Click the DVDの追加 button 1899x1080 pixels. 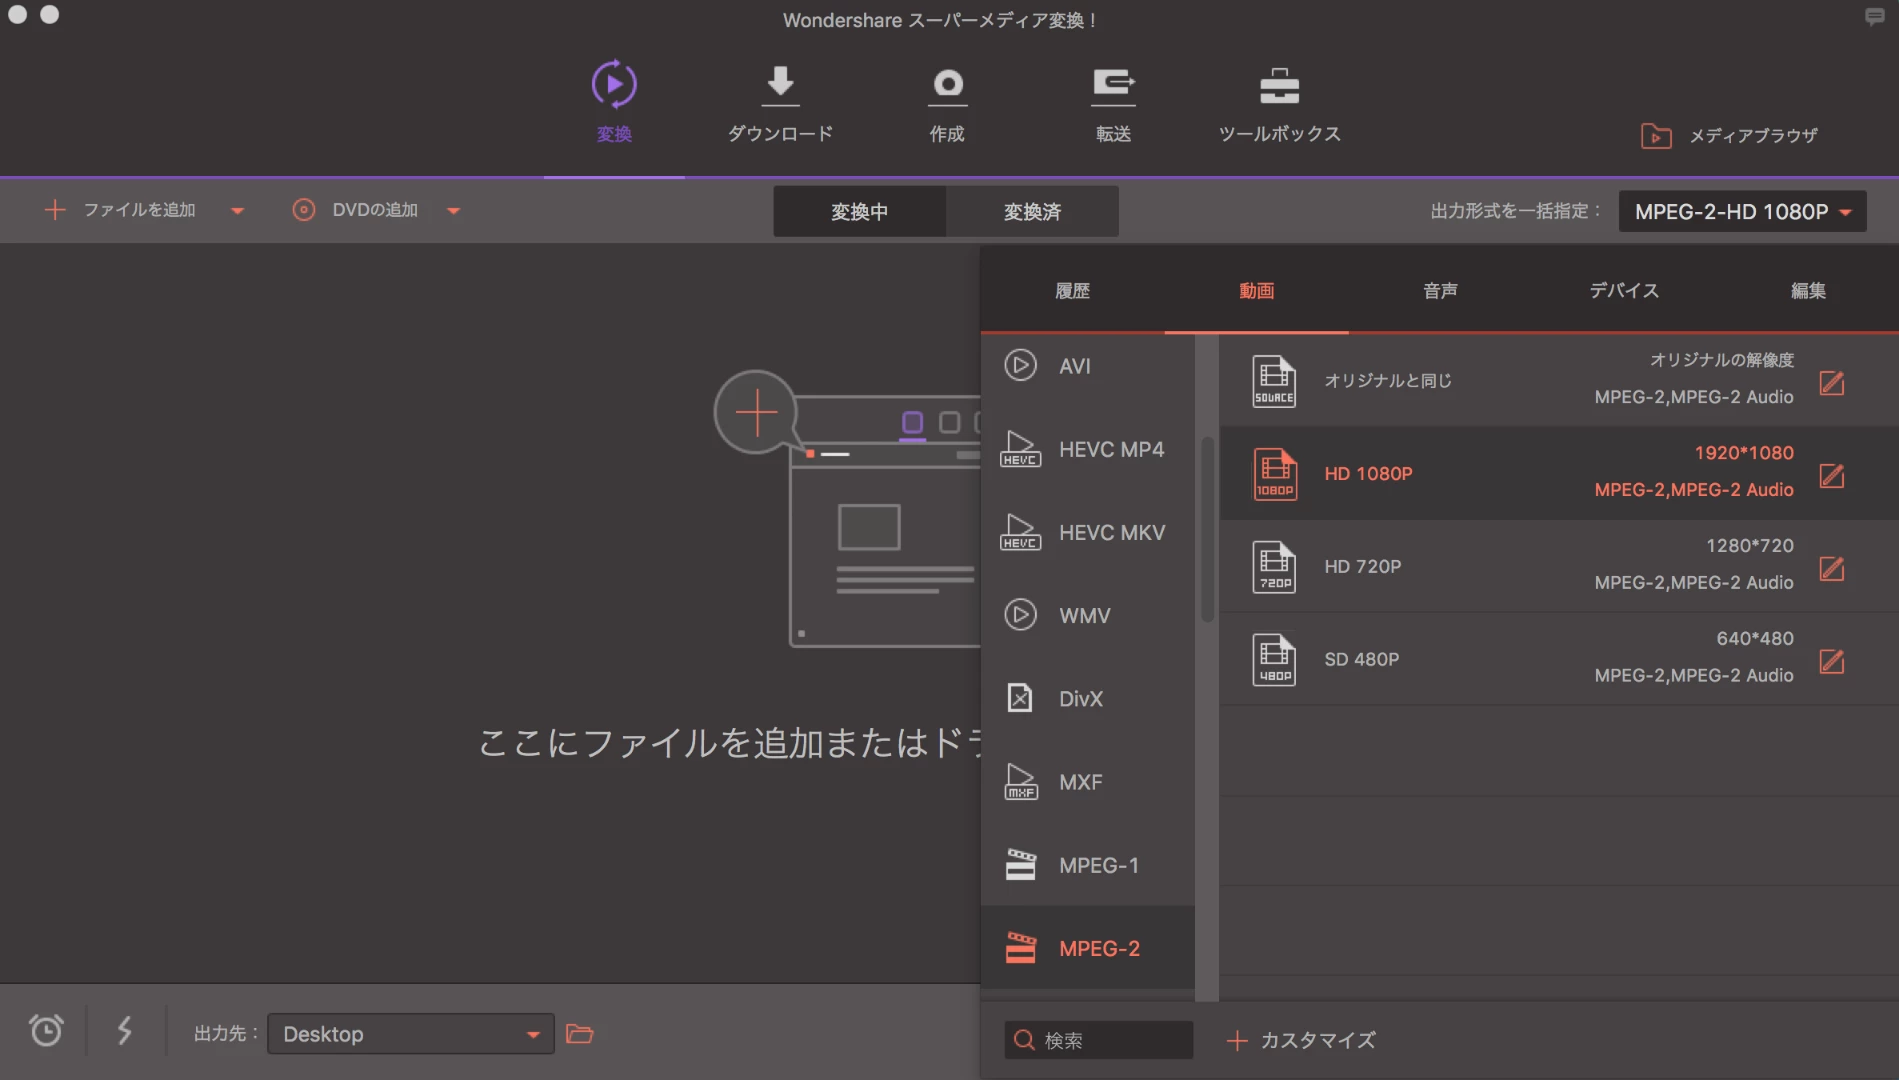tap(355, 210)
